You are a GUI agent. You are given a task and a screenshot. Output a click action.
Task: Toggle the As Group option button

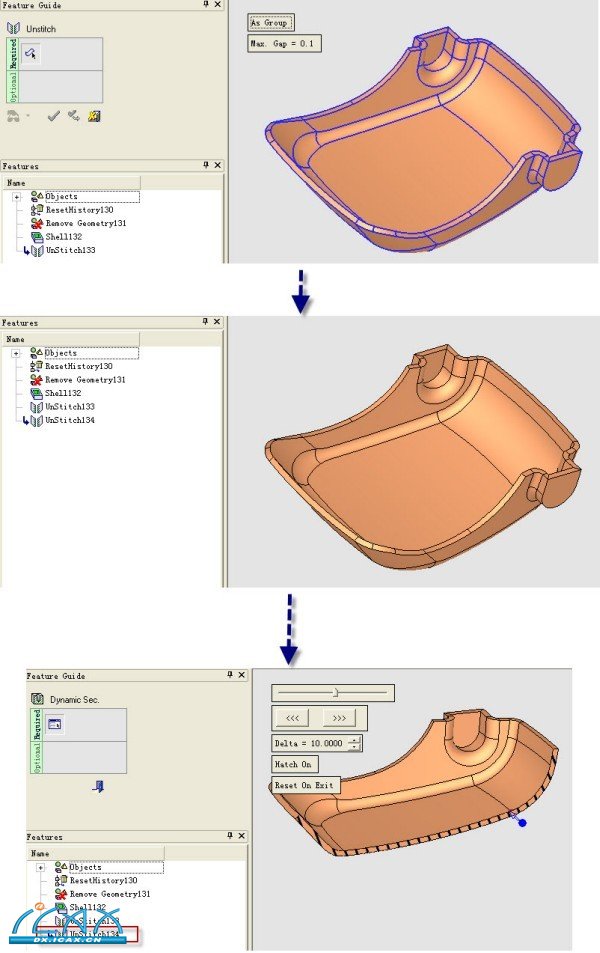click(x=271, y=23)
